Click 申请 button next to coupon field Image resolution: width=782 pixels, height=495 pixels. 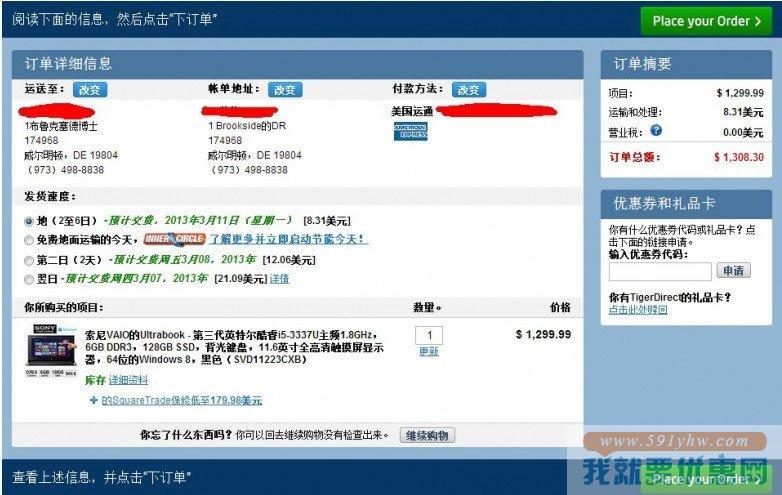coord(734,271)
